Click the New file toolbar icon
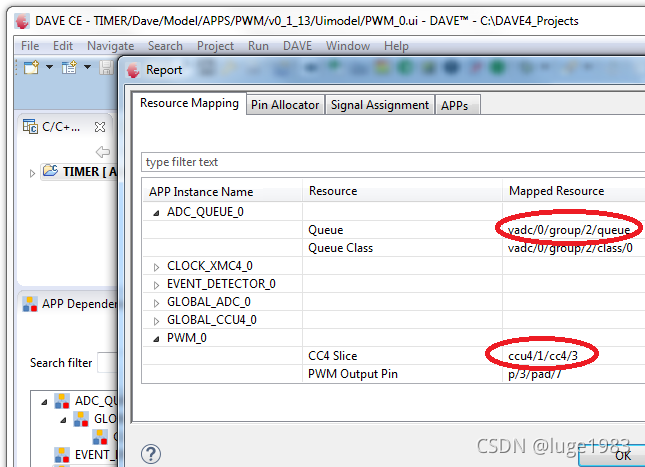This screenshot has height=467, width=645. (31, 67)
